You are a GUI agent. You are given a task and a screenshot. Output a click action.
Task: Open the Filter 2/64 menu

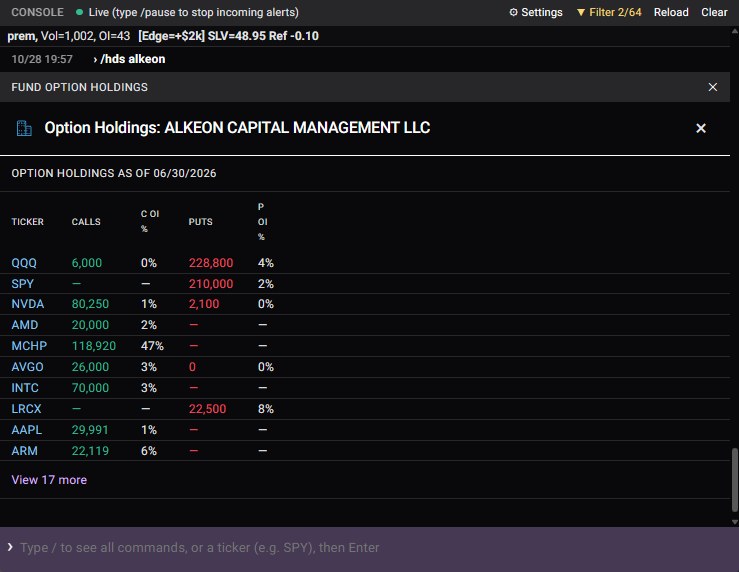(x=609, y=12)
